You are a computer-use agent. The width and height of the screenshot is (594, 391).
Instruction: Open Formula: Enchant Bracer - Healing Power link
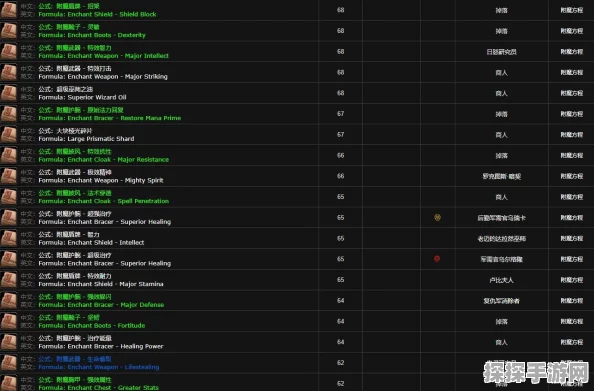point(101,346)
